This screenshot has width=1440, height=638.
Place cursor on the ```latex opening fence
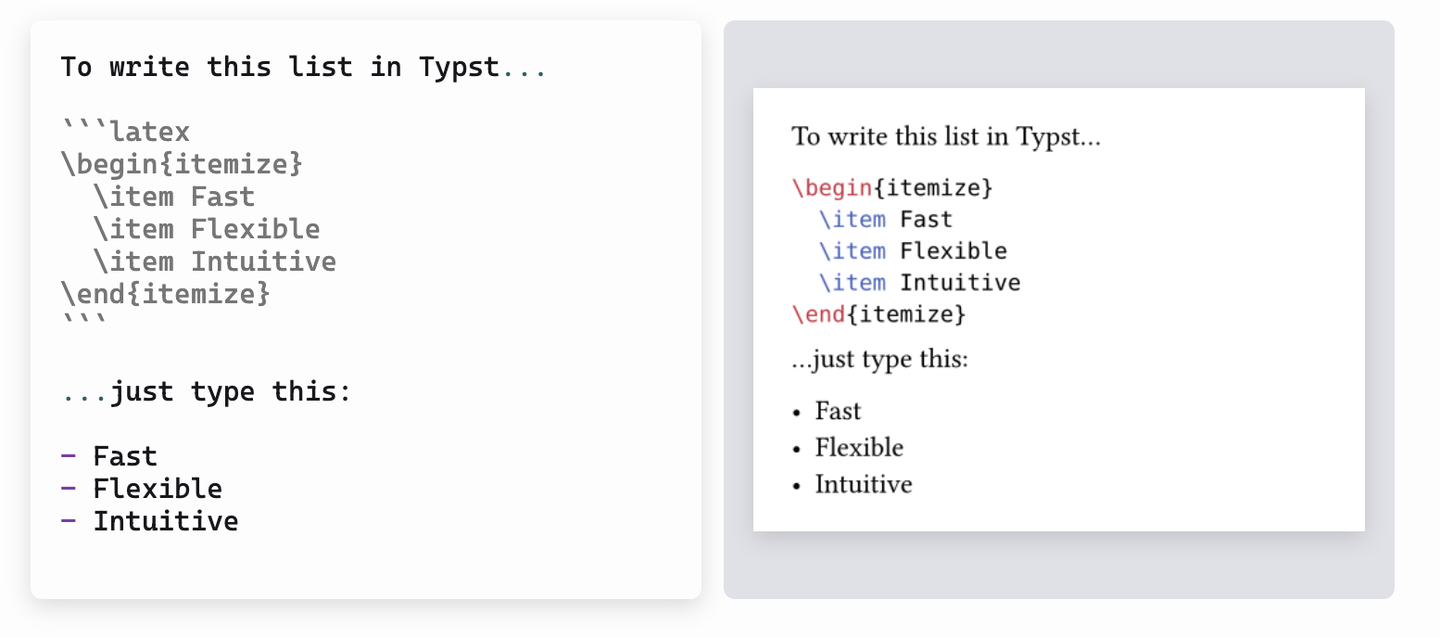click(x=125, y=131)
